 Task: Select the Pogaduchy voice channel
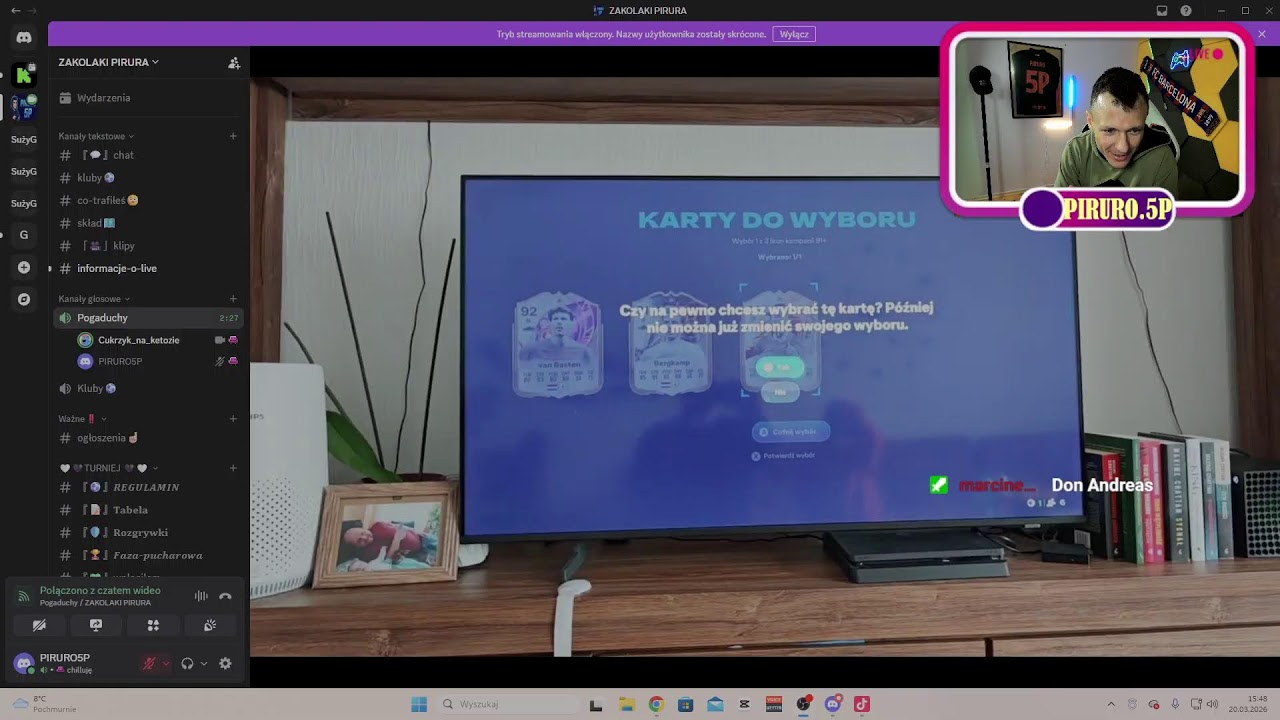point(148,318)
